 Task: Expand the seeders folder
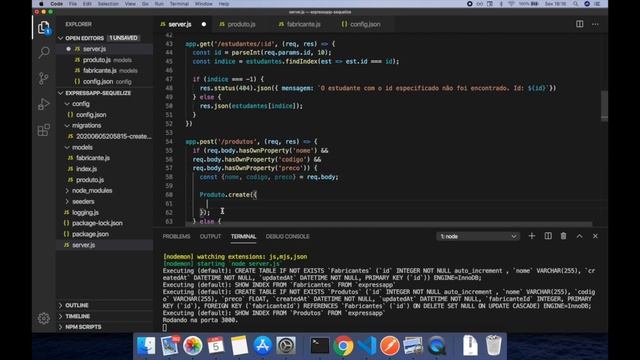pyautogui.click(x=67, y=202)
